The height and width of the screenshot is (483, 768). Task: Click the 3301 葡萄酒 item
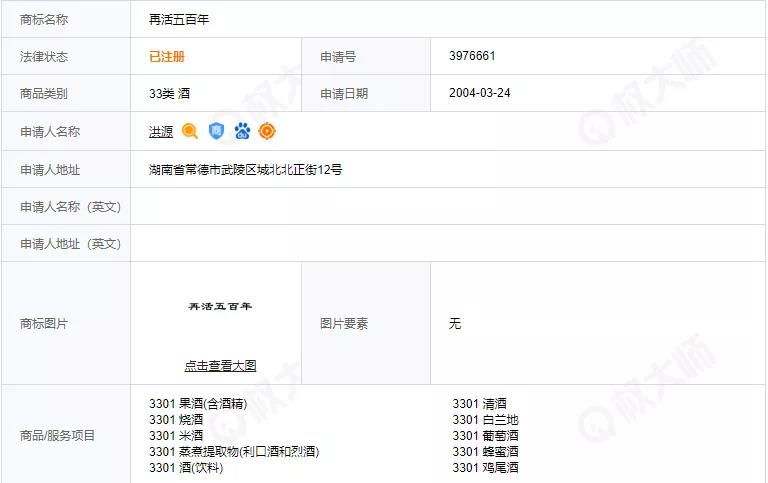[x=485, y=435]
